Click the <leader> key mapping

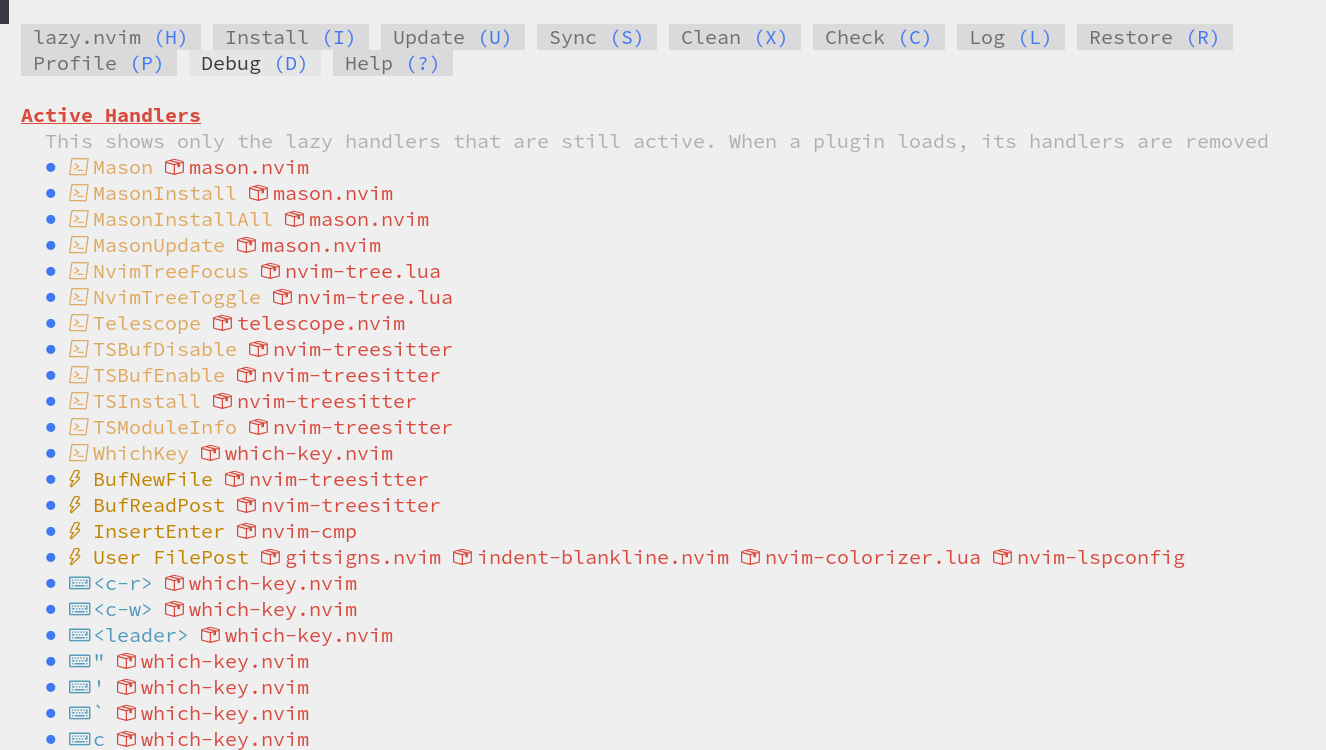click(x=141, y=635)
